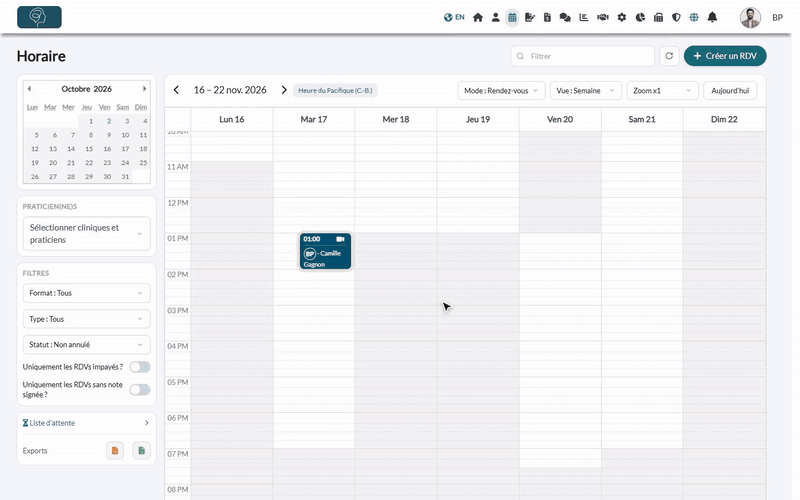Toggle Uniquement les RDVs impayés switch
Image resolution: width=800 pixels, height=500 pixels.
click(x=140, y=367)
